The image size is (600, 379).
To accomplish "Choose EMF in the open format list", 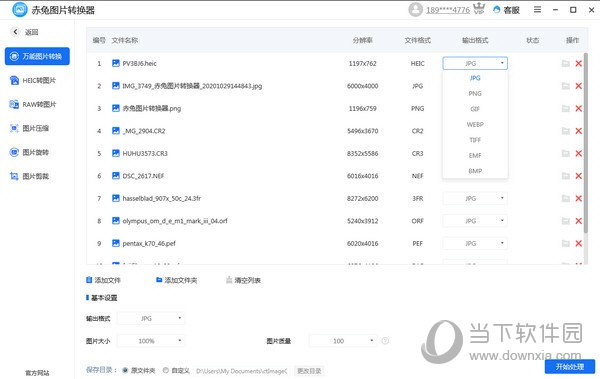I will [x=475, y=155].
